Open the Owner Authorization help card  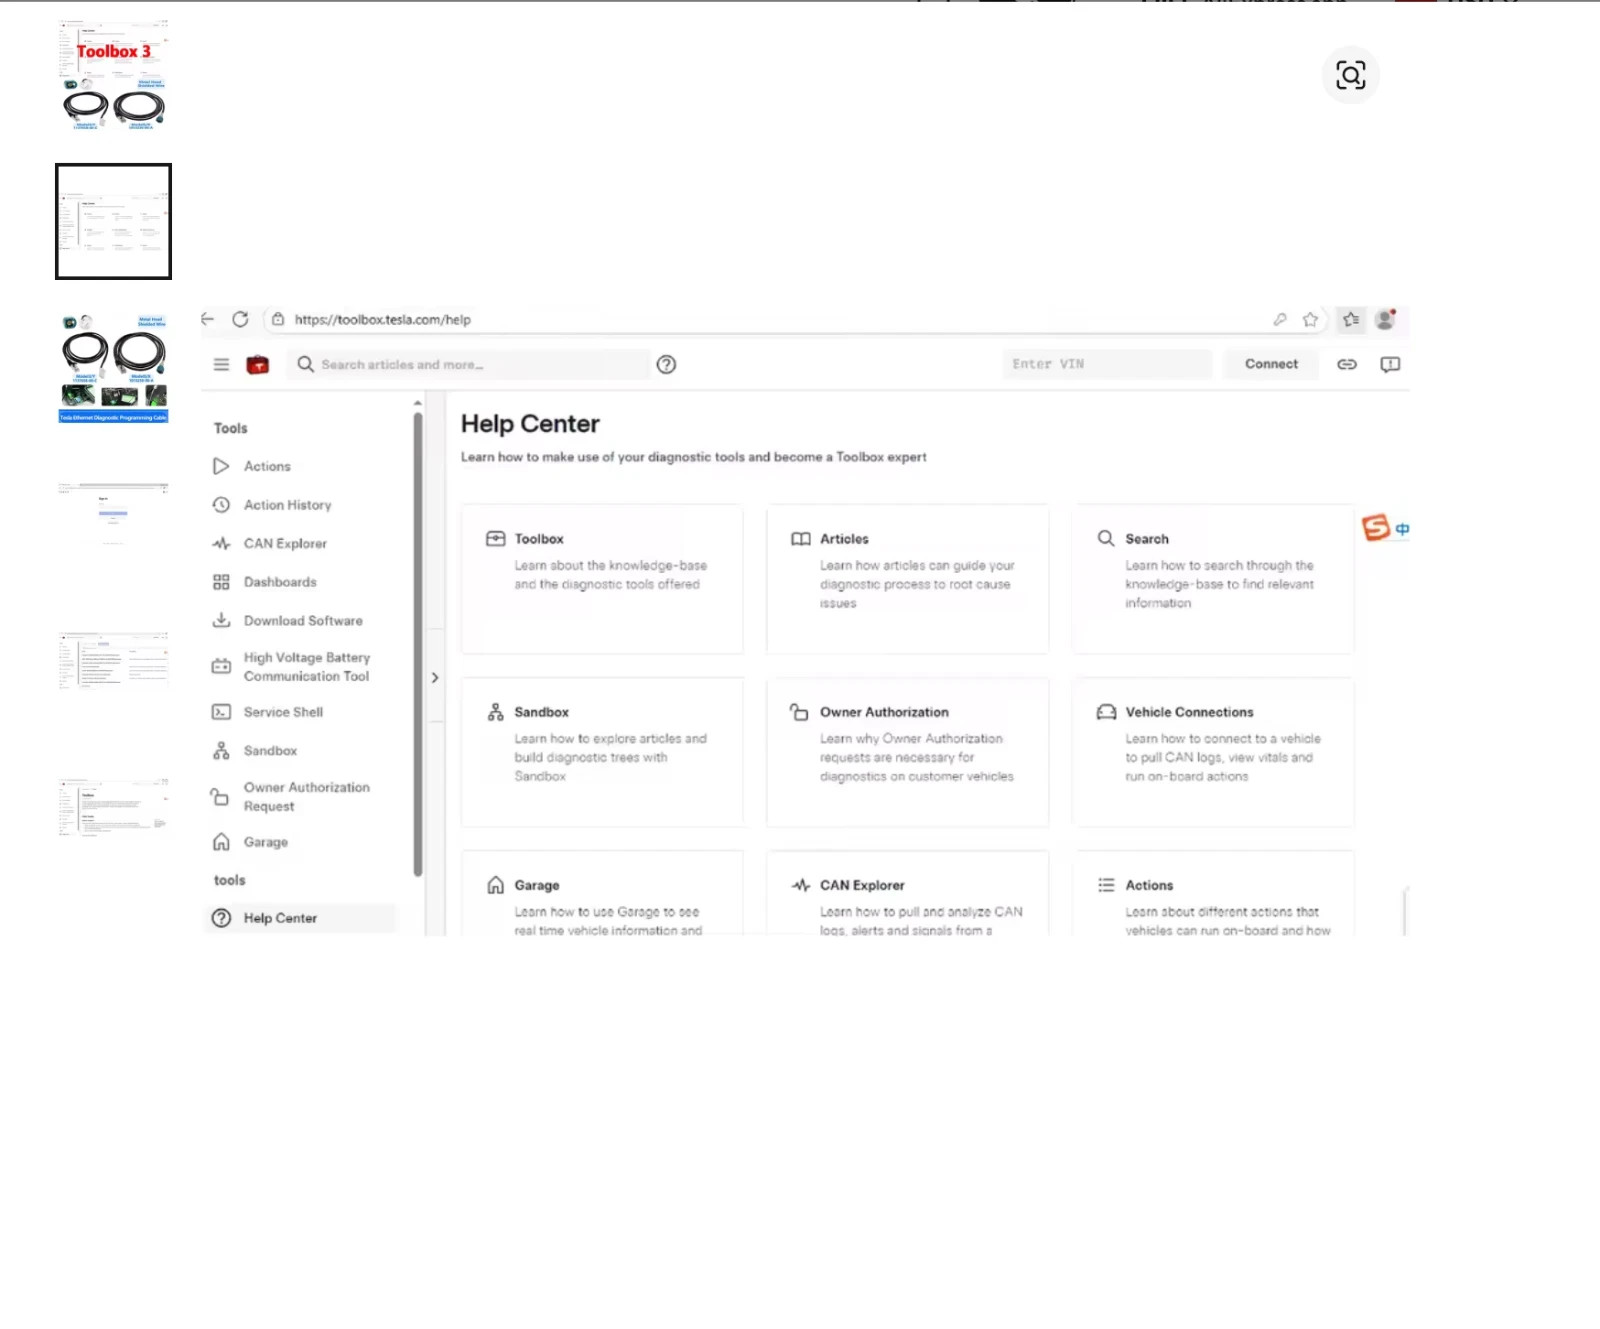coord(907,752)
